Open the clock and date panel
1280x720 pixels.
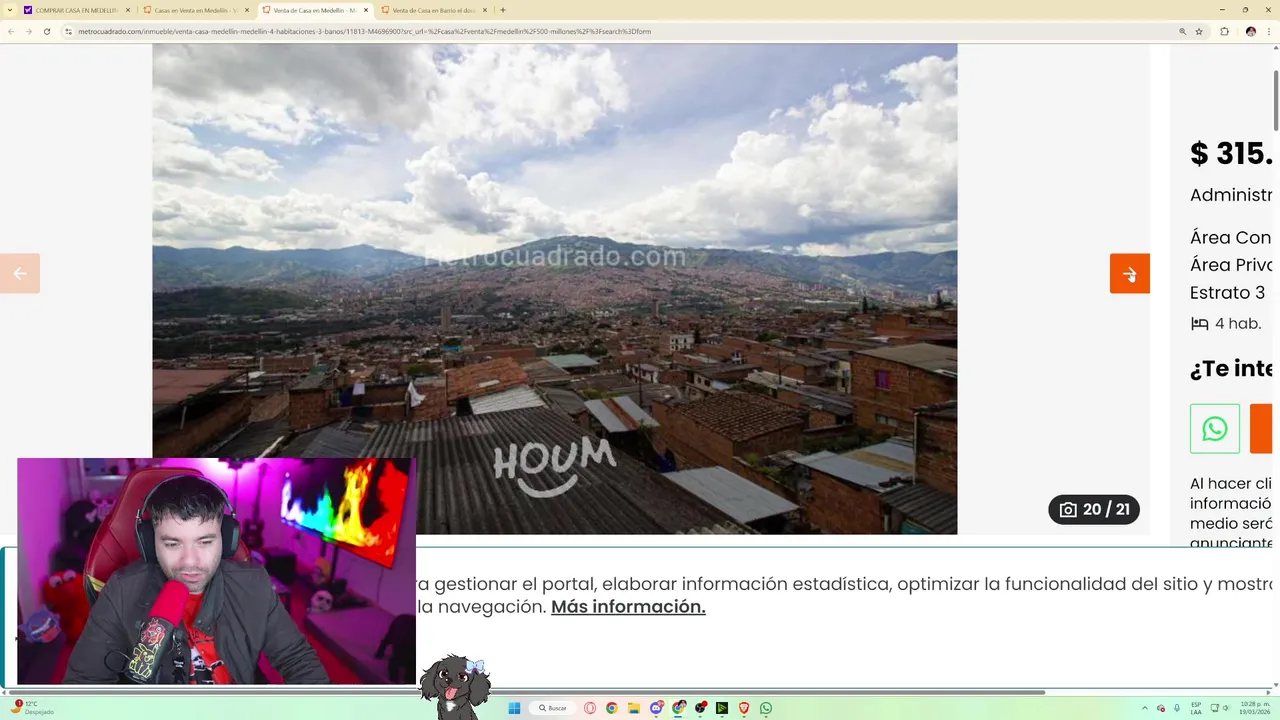pyautogui.click(x=1254, y=708)
